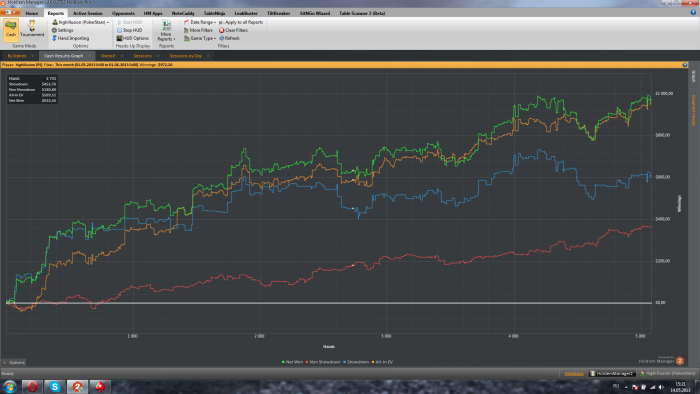Open Opera browser from taskbar
The height and width of the screenshot is (394, 700).
click(32, 386)
